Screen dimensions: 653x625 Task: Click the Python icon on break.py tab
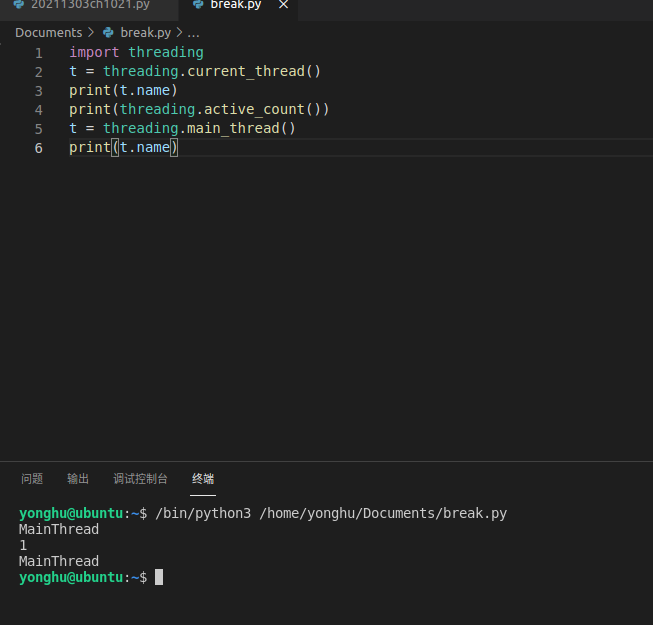pyautogui.click(x=198, y=5)
